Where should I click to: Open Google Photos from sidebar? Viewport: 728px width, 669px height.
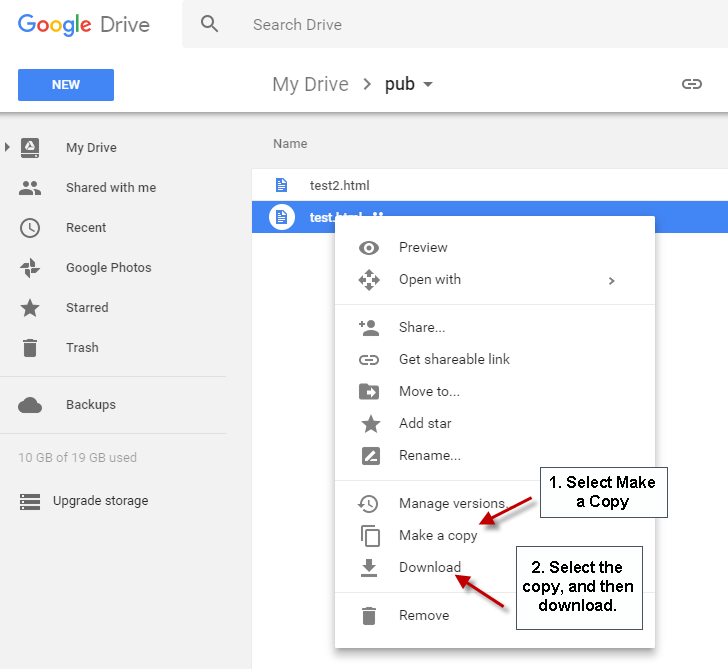point(109,267)
